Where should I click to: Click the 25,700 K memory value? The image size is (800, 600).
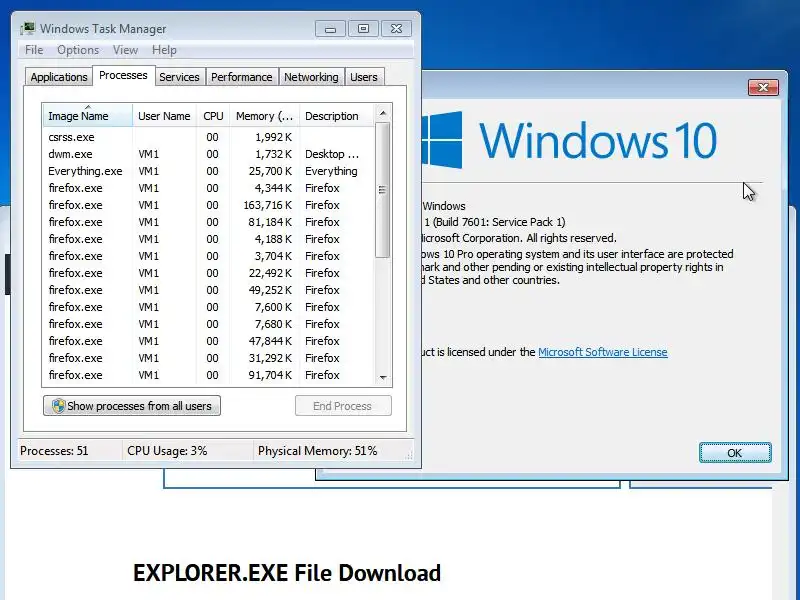pyautogui.click(x=270, y=171)
